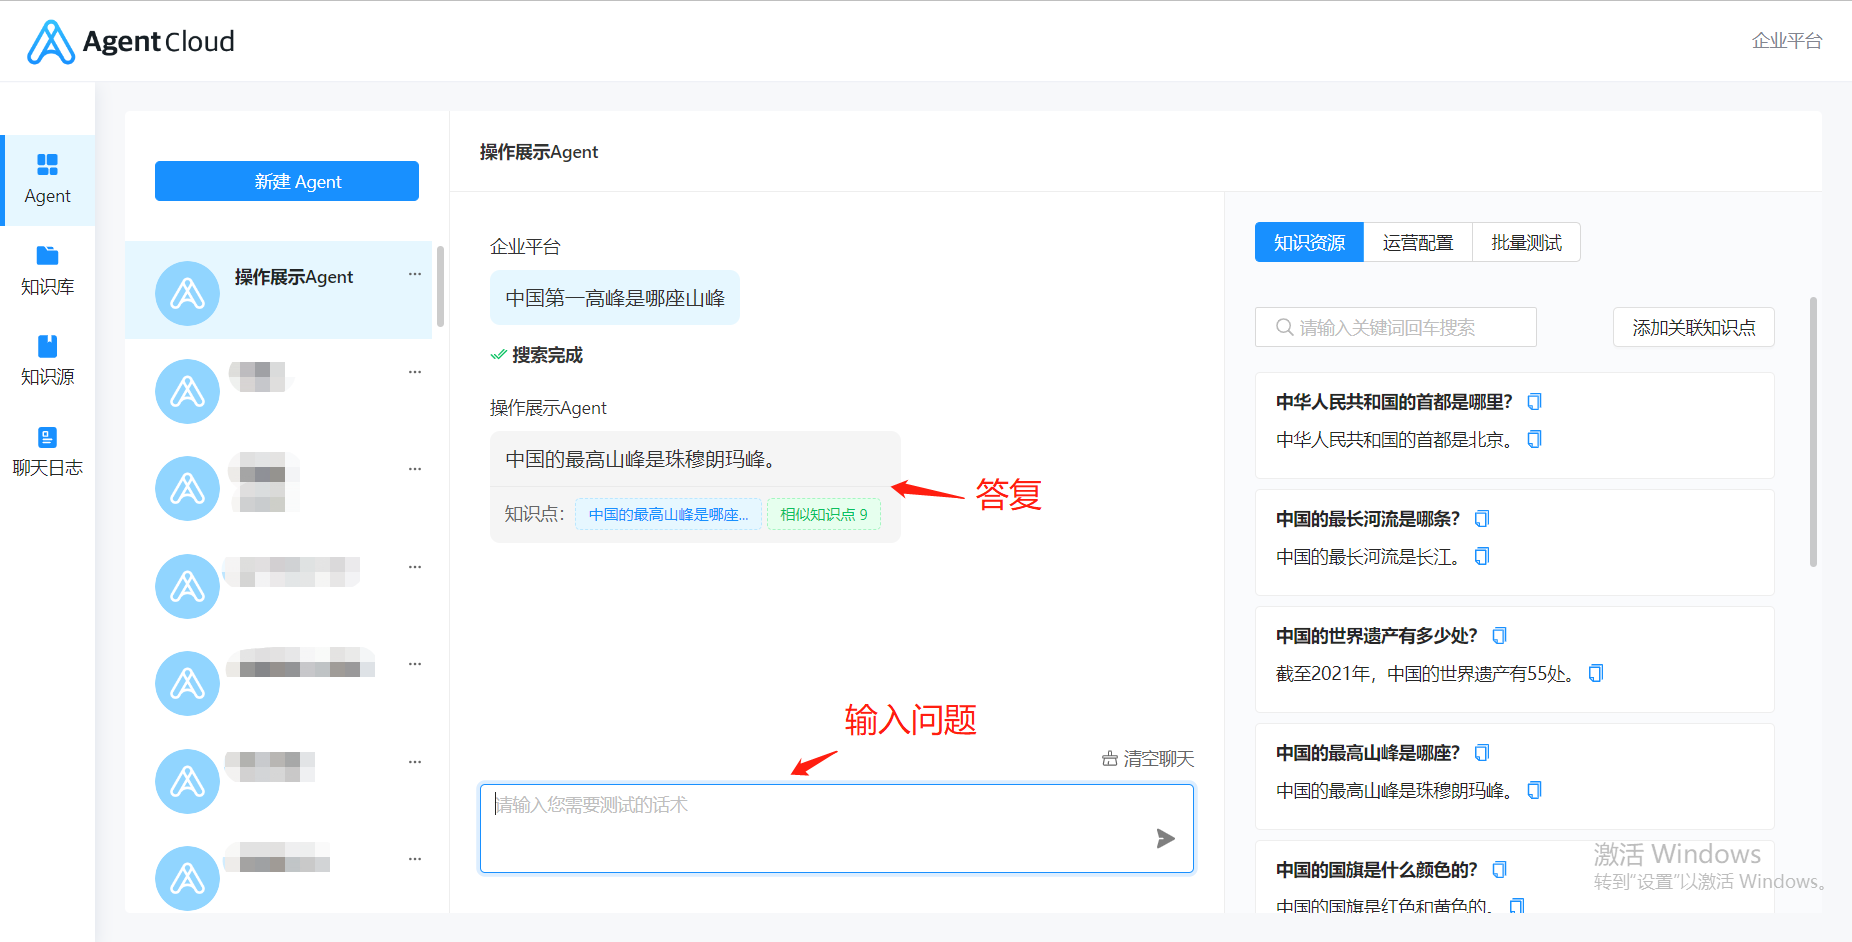
Task: Click the reply 中国的最高山峰是珠穆朗玛峰 in chat
Action: 640,459
